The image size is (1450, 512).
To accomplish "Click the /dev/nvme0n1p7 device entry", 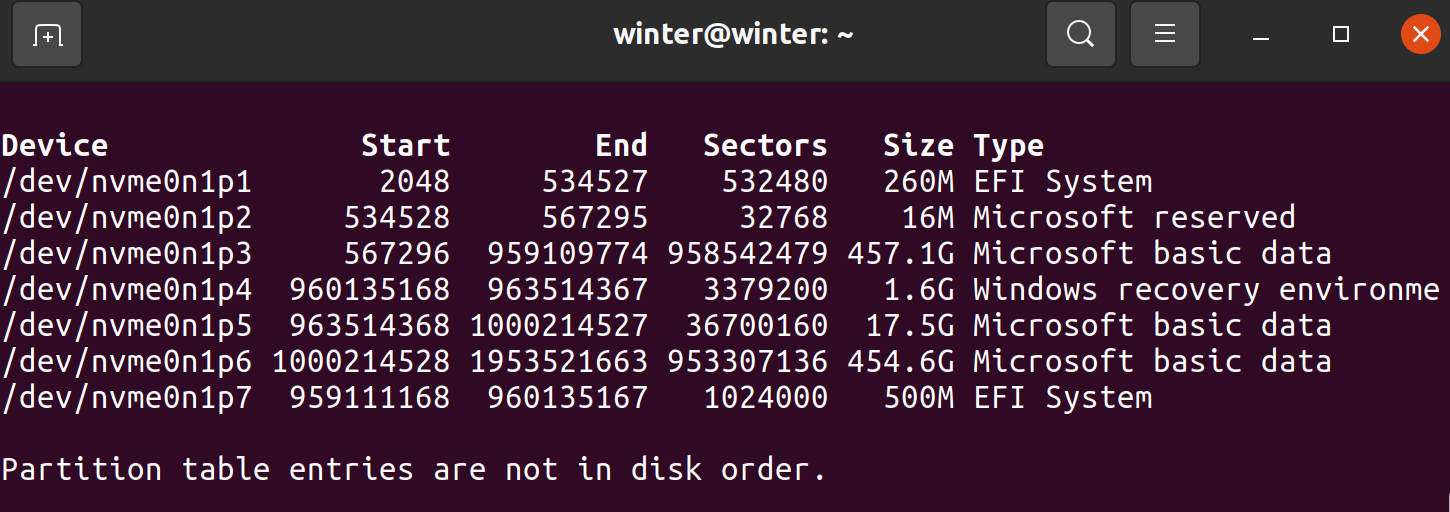I will click(126, 398).
